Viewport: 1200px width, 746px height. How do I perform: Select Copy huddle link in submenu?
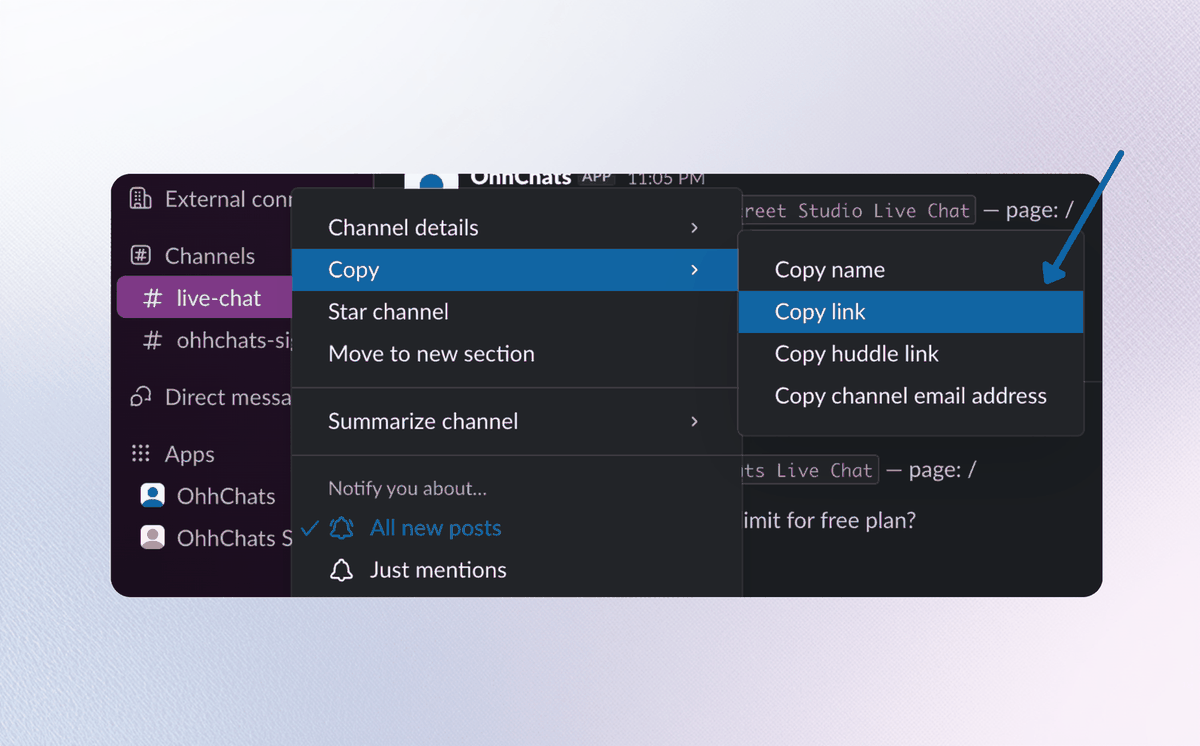coord(911,354)
